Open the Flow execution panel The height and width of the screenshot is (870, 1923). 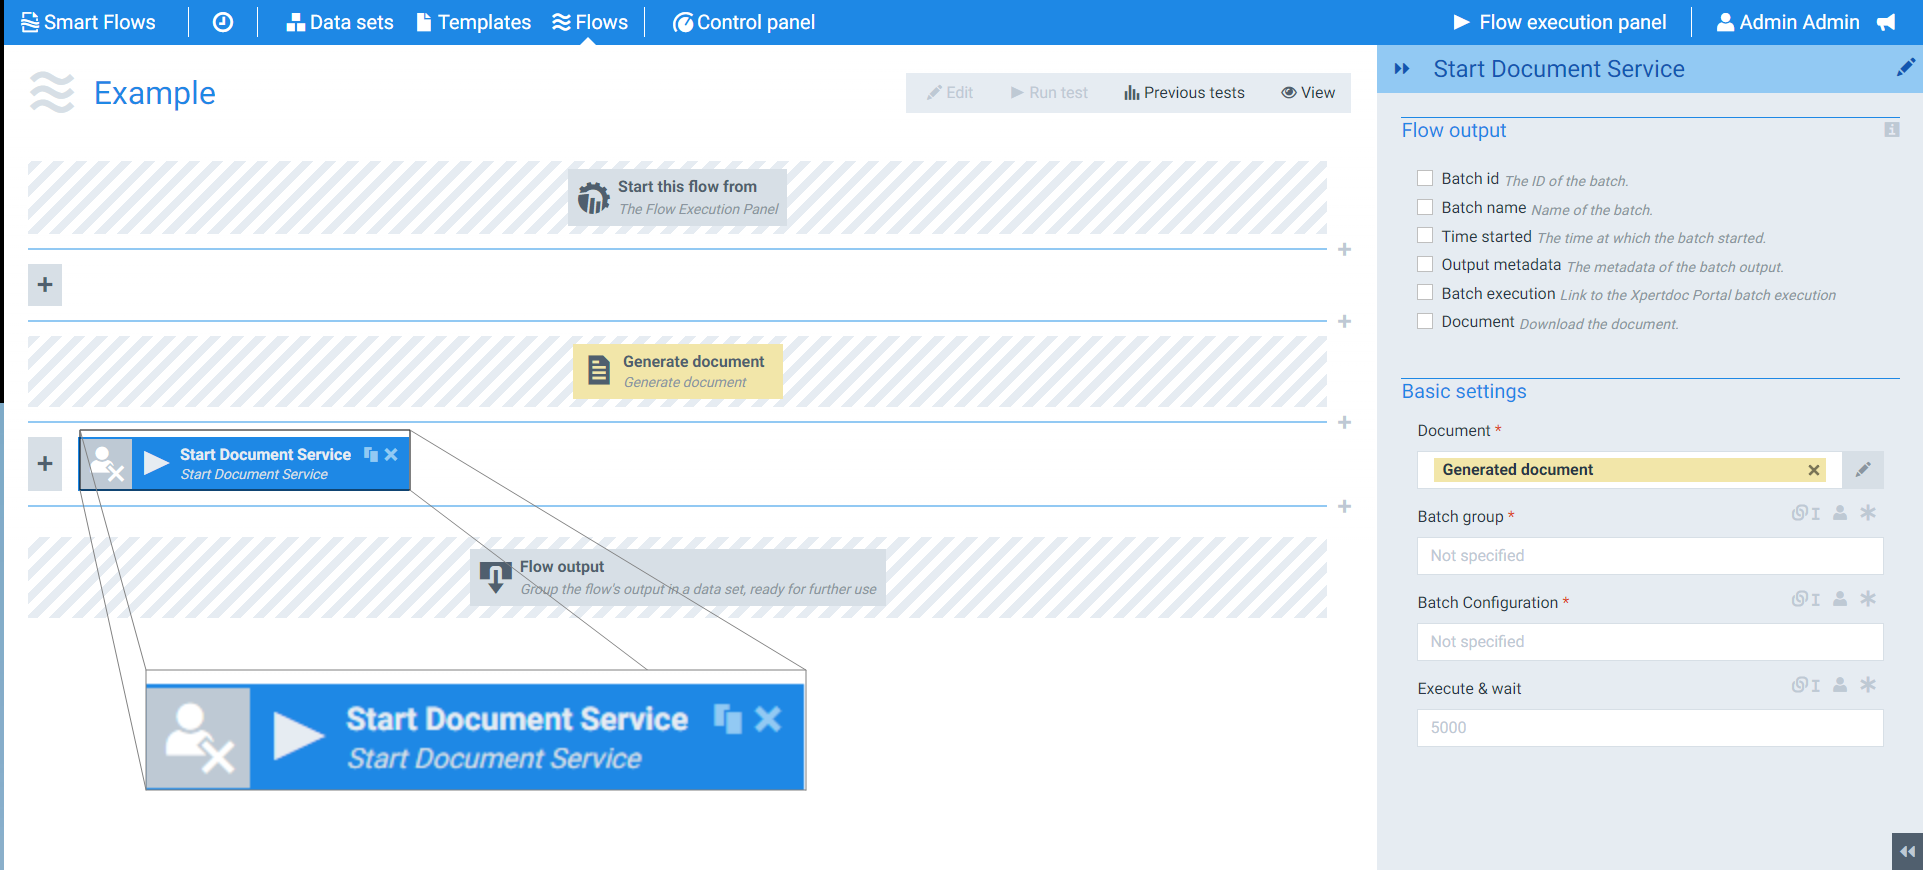tap(1560, 22)
